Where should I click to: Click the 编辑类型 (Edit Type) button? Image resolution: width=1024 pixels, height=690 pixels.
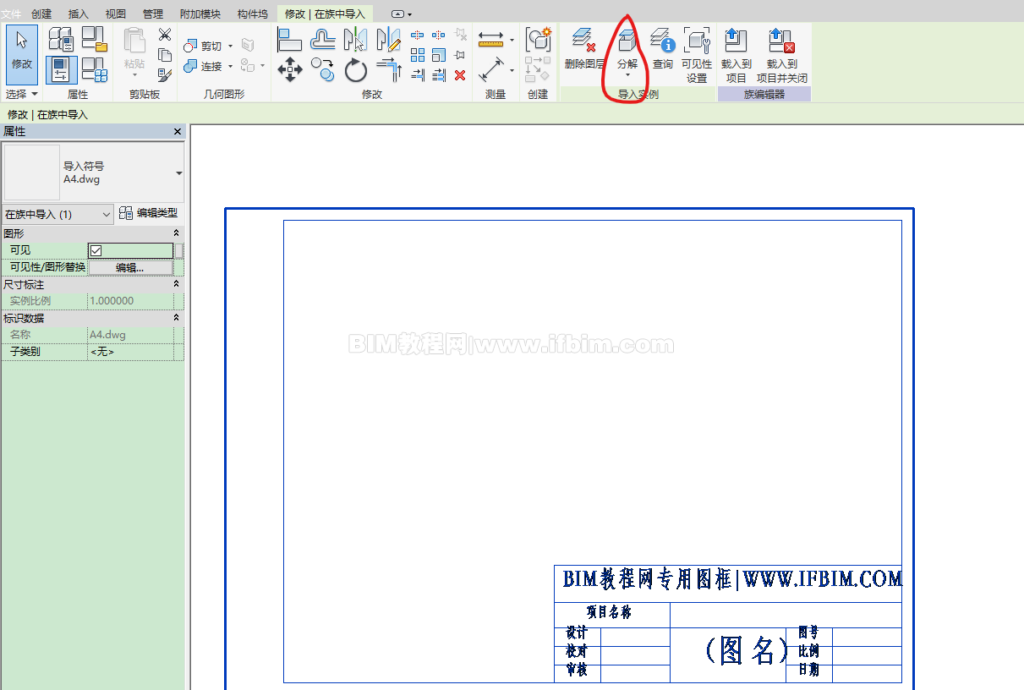tap(149, 213)
